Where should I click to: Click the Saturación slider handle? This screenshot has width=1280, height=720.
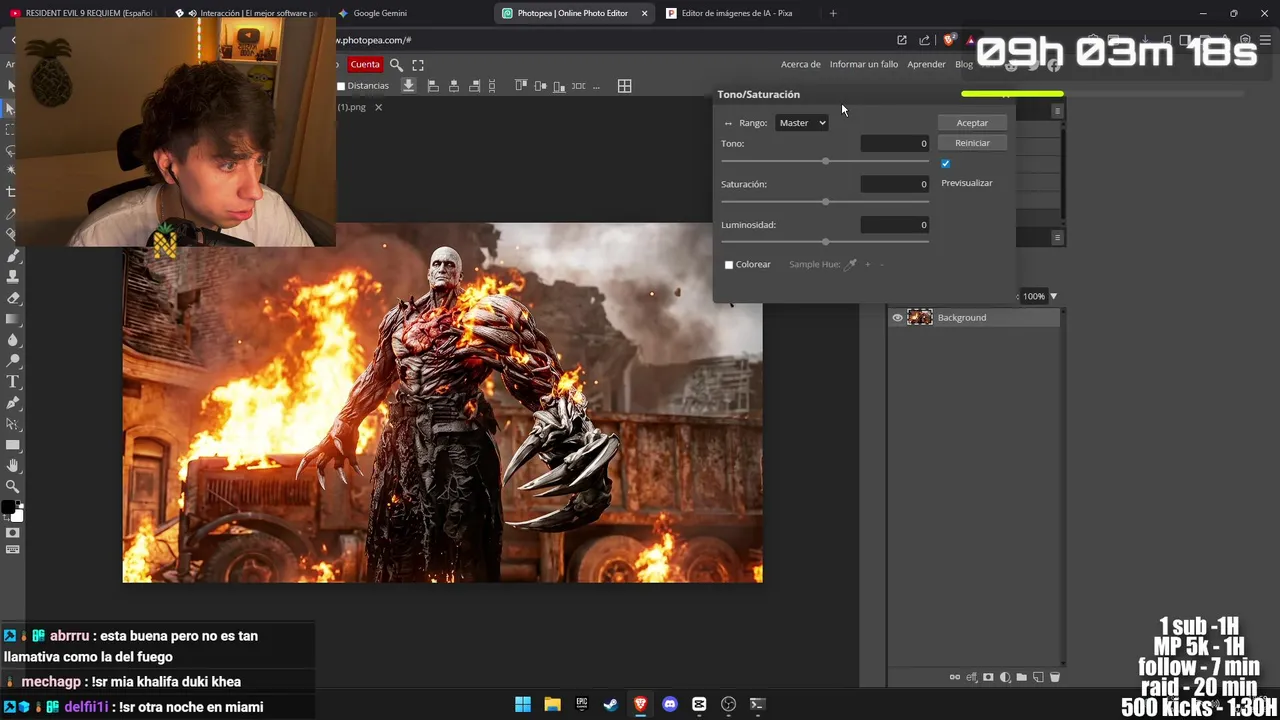tap(825, 201)
